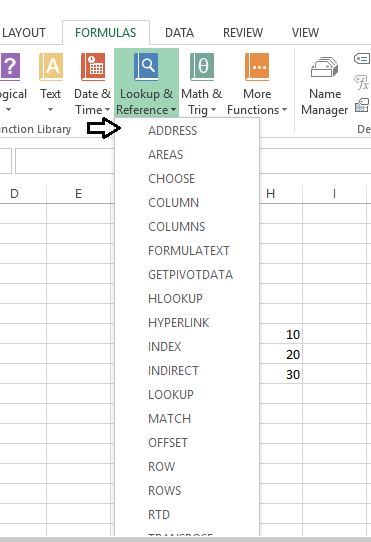Expand the Math & Trig dropdown arrow
The image size is (371, 542).
coord(213,110)
